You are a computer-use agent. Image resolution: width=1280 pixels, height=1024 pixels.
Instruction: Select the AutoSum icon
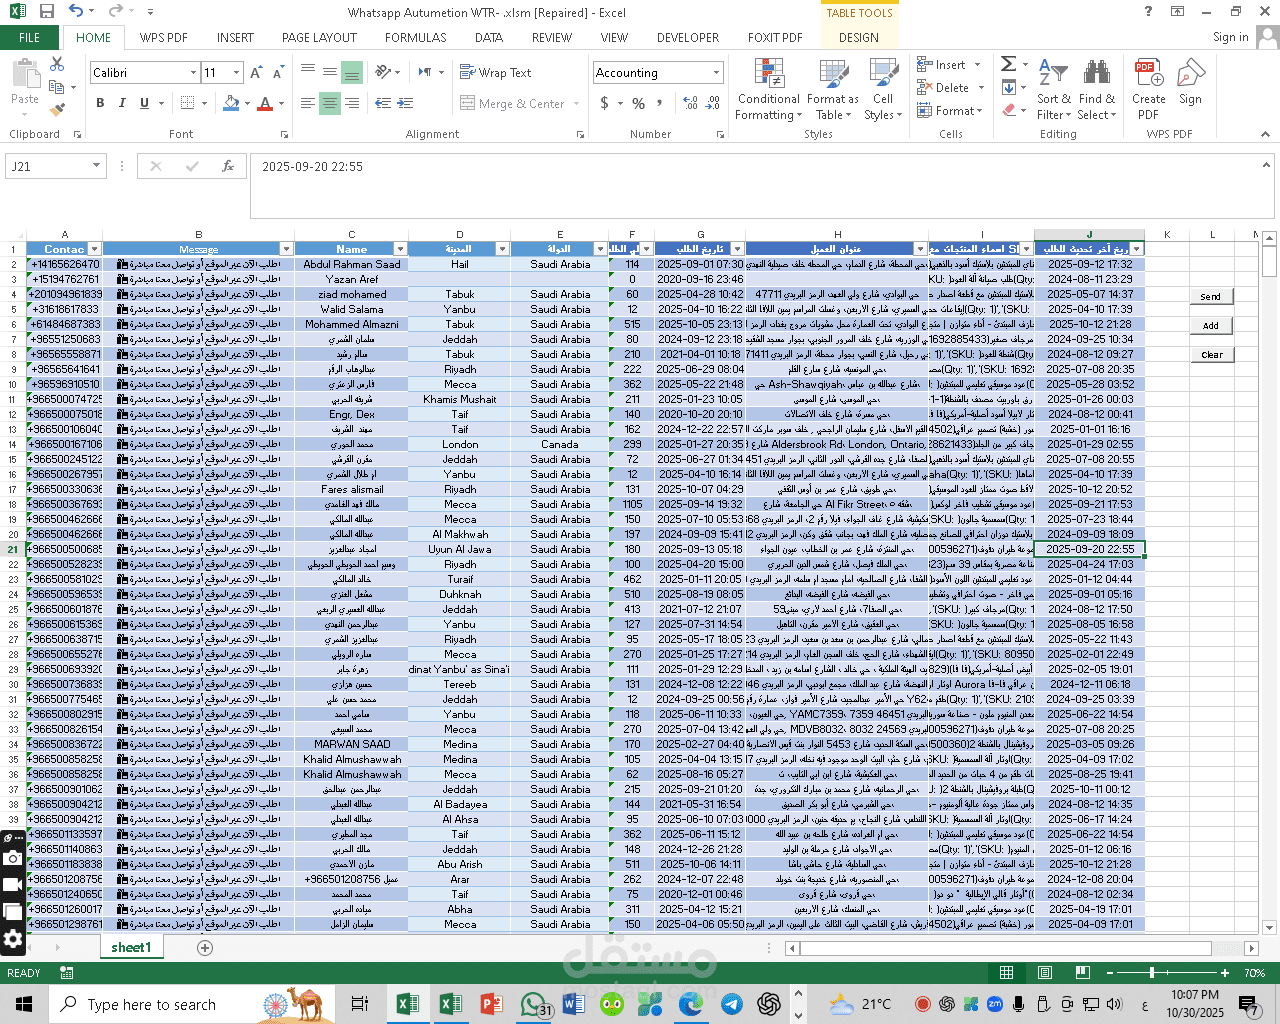(1009, 64)
